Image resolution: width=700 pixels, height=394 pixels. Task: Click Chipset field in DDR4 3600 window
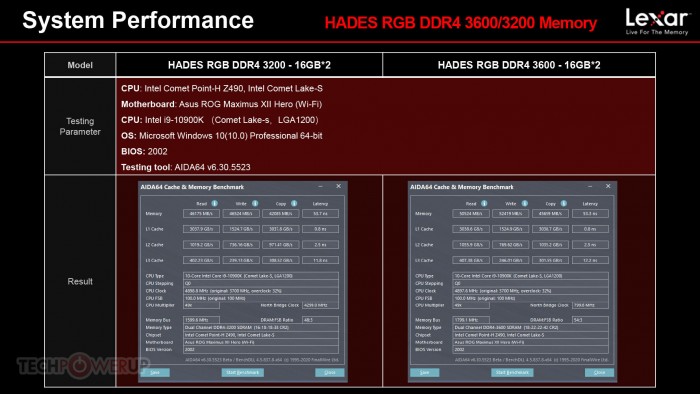point(530,335)
